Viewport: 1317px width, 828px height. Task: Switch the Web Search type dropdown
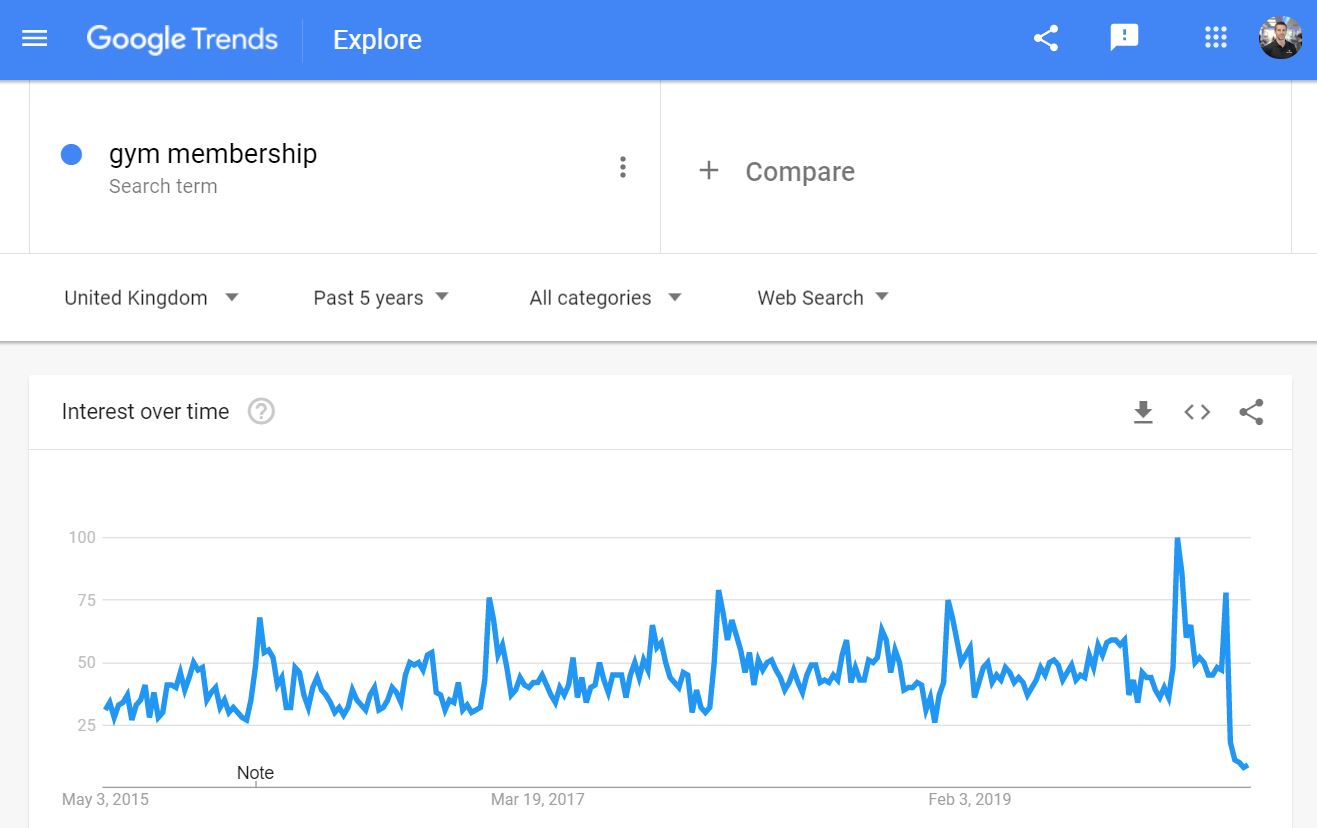coord(822,298)
